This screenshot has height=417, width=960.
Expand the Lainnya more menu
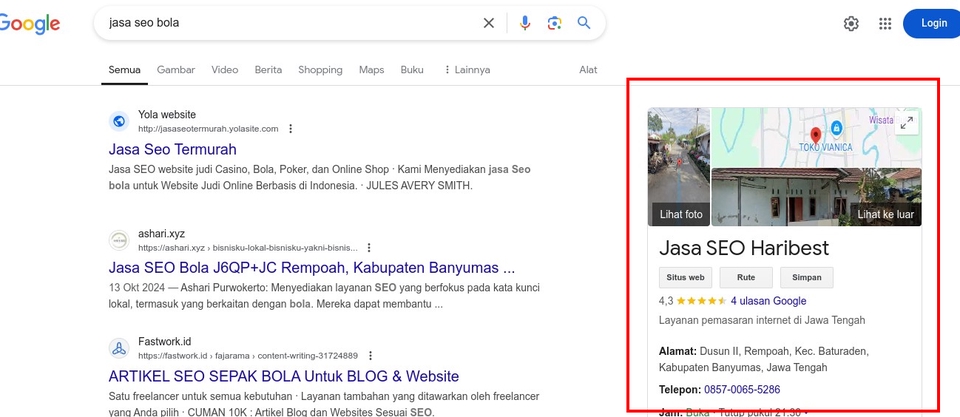[467, 70]
